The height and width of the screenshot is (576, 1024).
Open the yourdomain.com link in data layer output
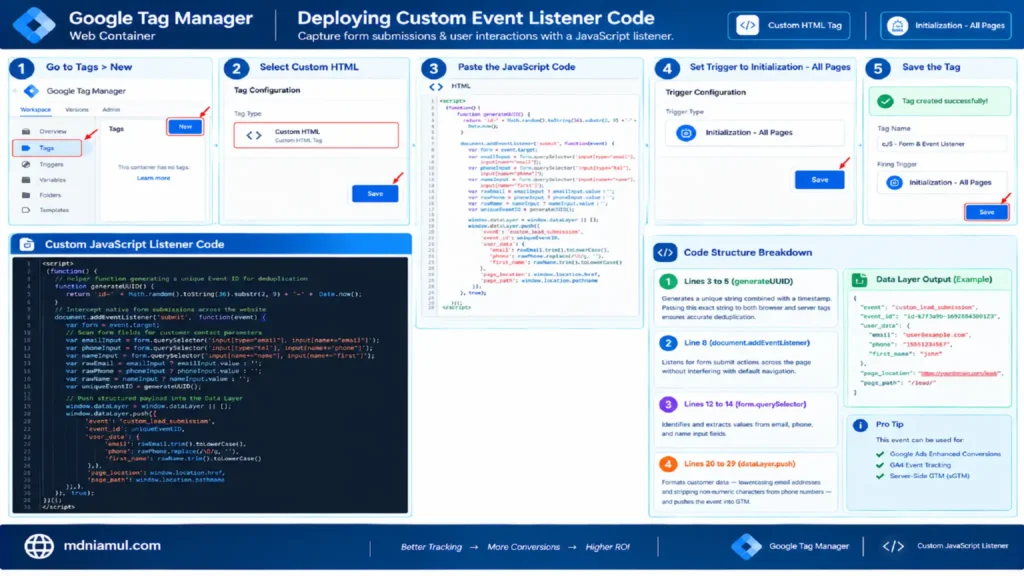point(959,374)
